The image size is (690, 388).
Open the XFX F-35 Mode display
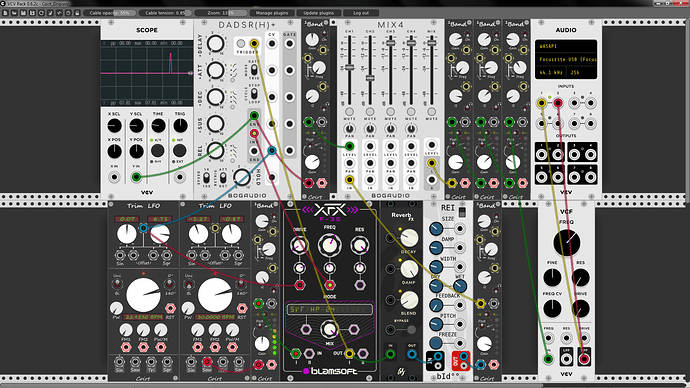(x=329, y=309)
